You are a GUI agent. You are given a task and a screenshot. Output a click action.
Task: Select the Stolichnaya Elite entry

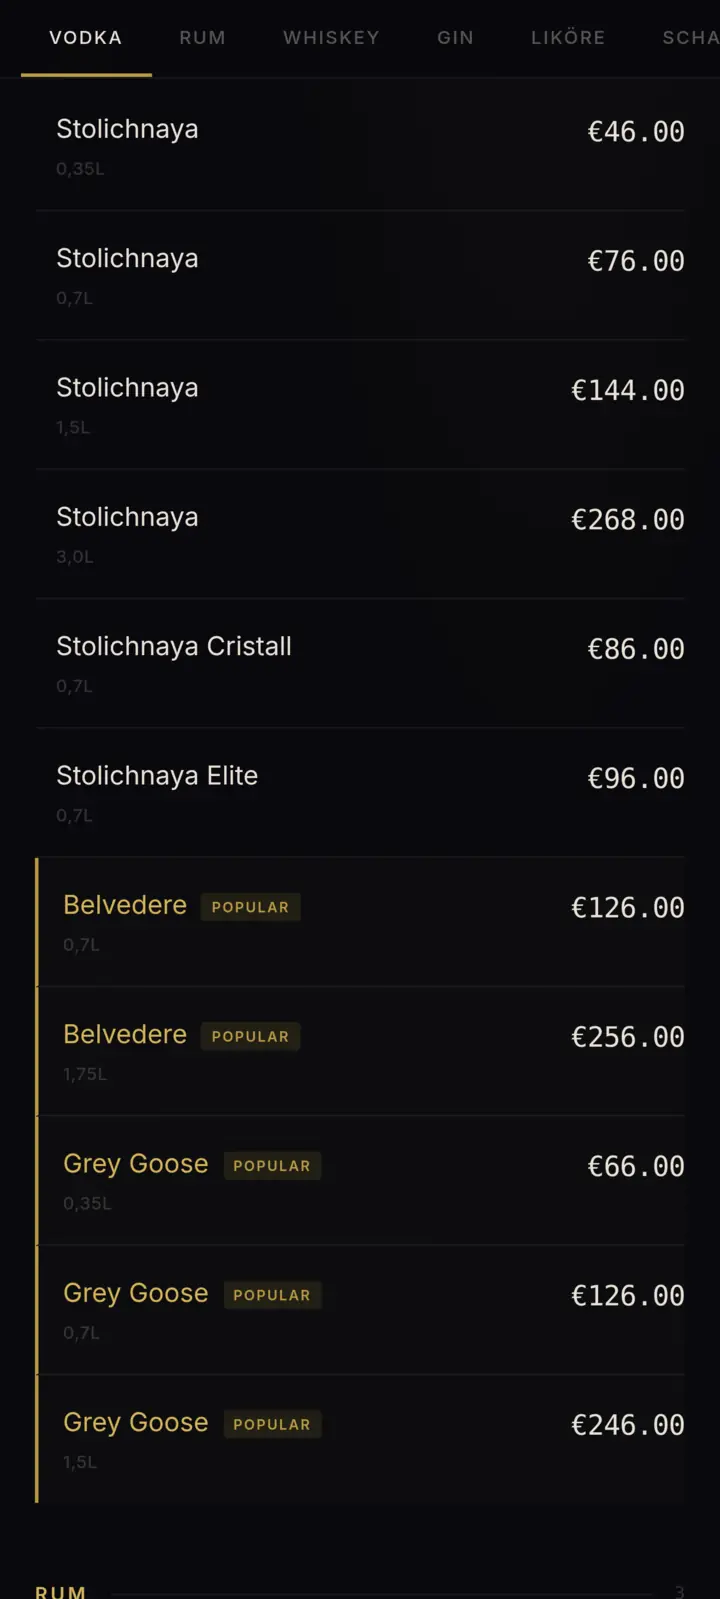(360, 789)
